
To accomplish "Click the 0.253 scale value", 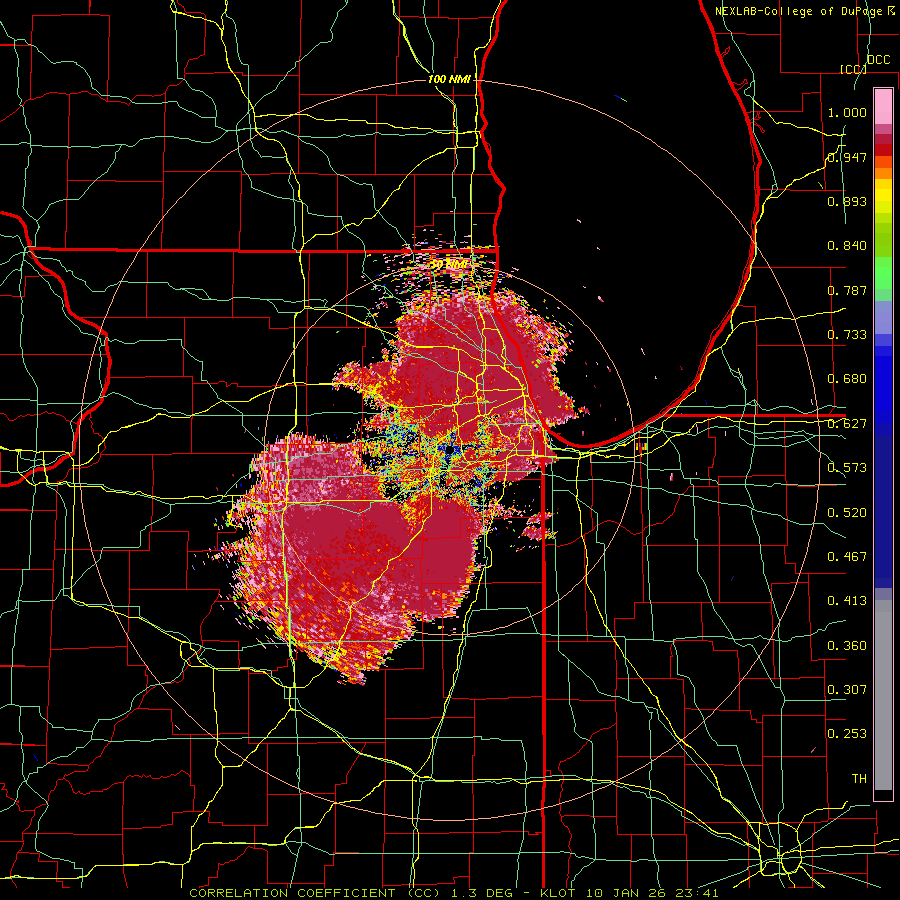I will pyautogui.click(x=847, y=734).
